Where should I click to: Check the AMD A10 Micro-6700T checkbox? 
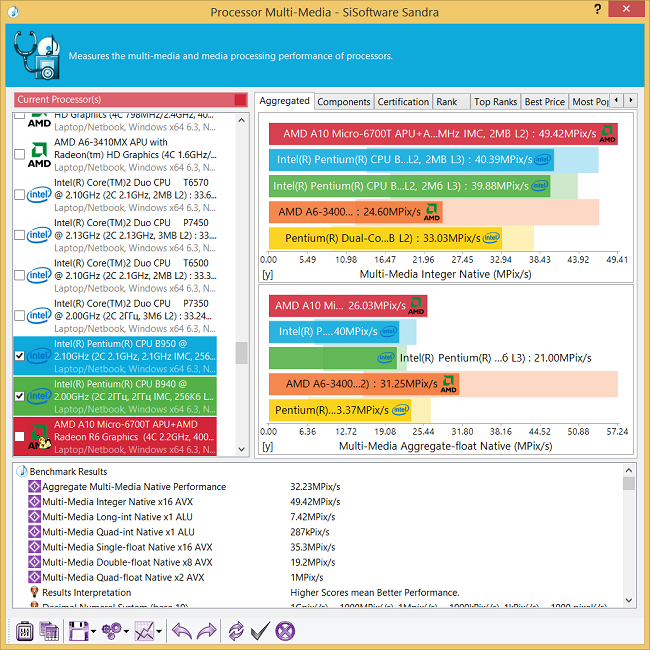click(19, 436)
